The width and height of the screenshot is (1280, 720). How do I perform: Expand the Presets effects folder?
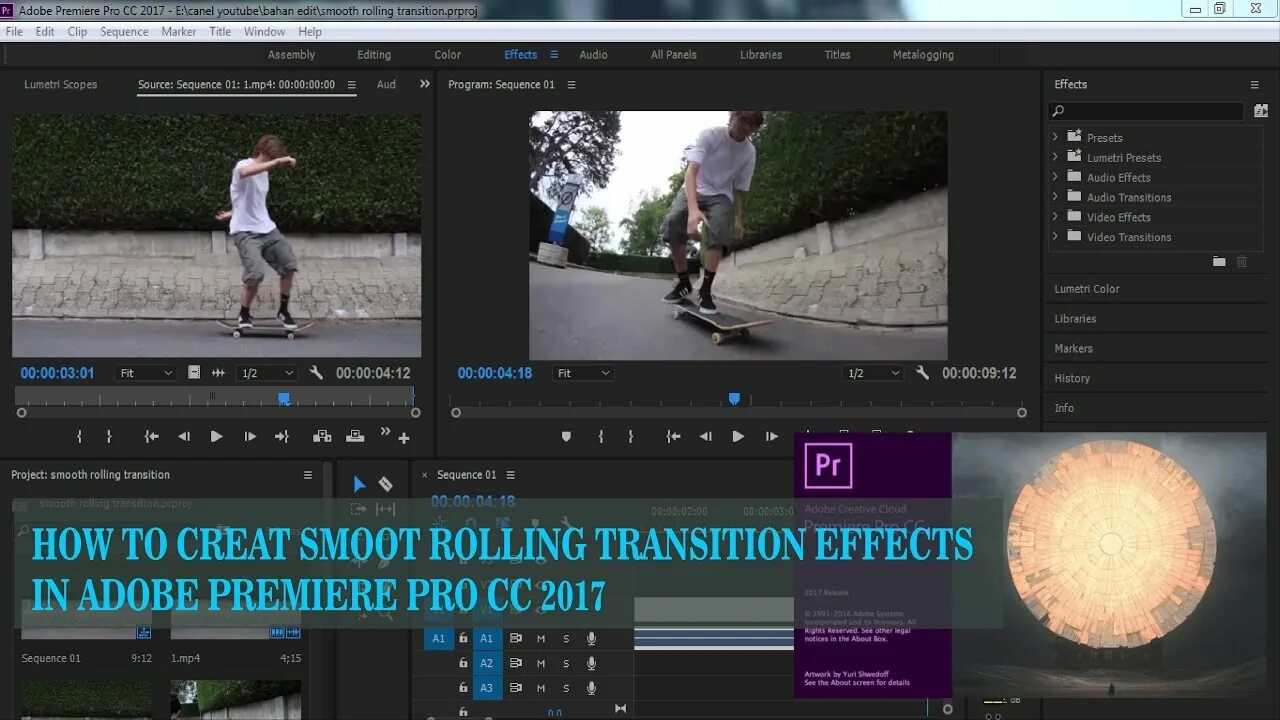click(x=1055, y=137)
